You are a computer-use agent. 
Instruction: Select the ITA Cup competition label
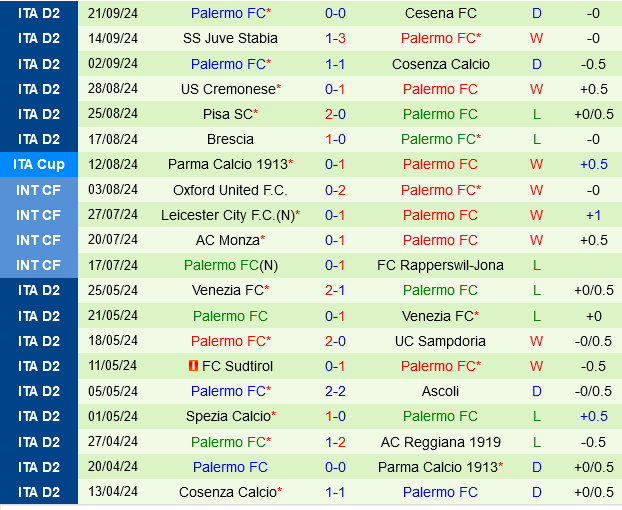coord(38,164)
